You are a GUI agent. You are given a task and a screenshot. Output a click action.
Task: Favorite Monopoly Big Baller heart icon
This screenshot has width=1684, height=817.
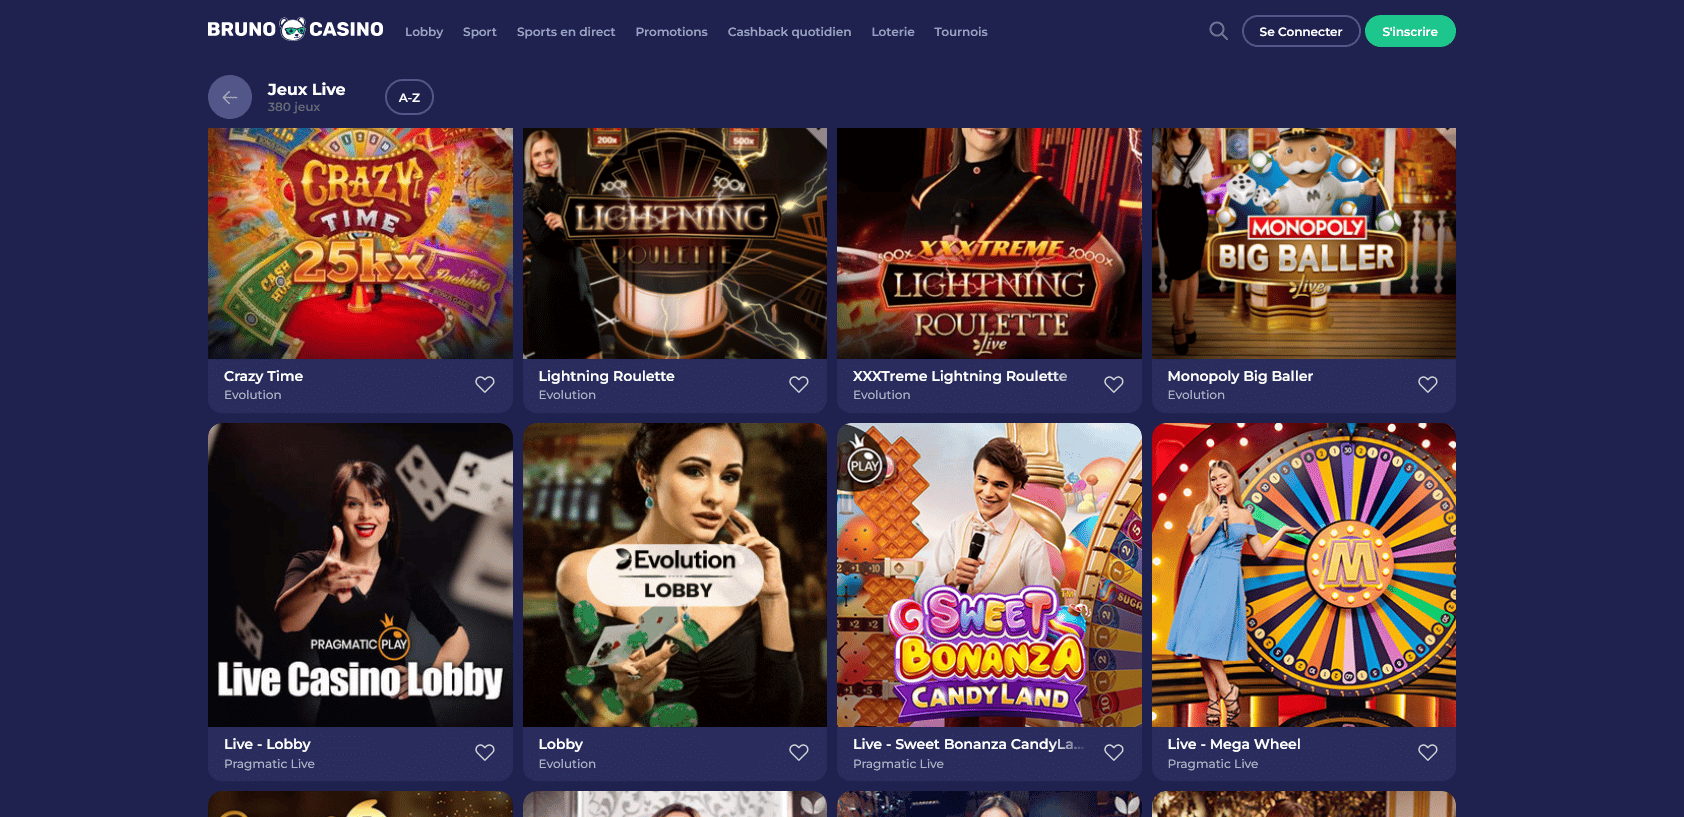(x=1428, y=385)
